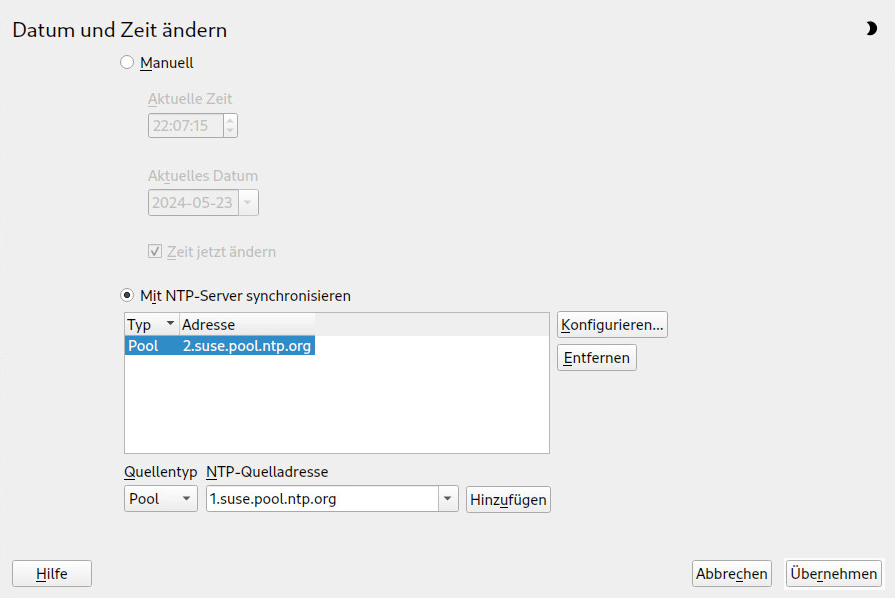Click the Hinzufügen button
895x598 pixels.
coord(508,500)
